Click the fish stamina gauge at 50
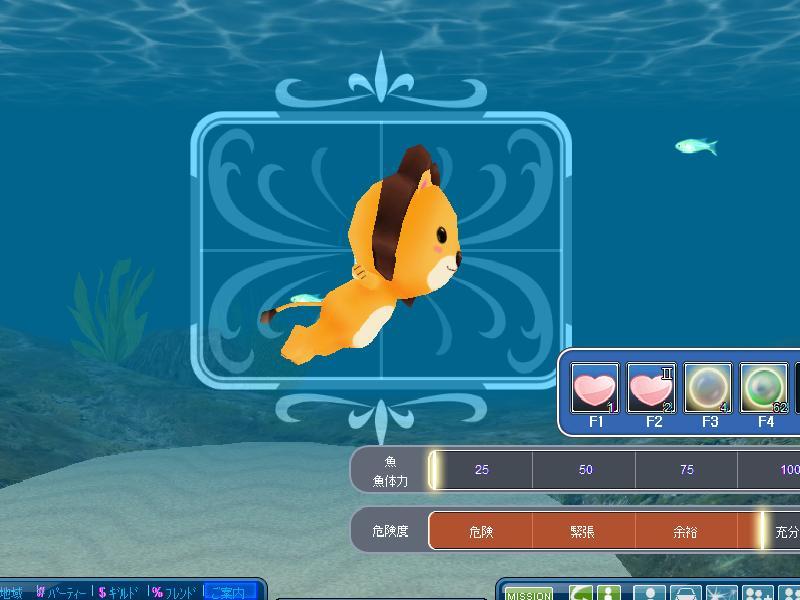Viewport: 800px width, 600px height. 585,470
